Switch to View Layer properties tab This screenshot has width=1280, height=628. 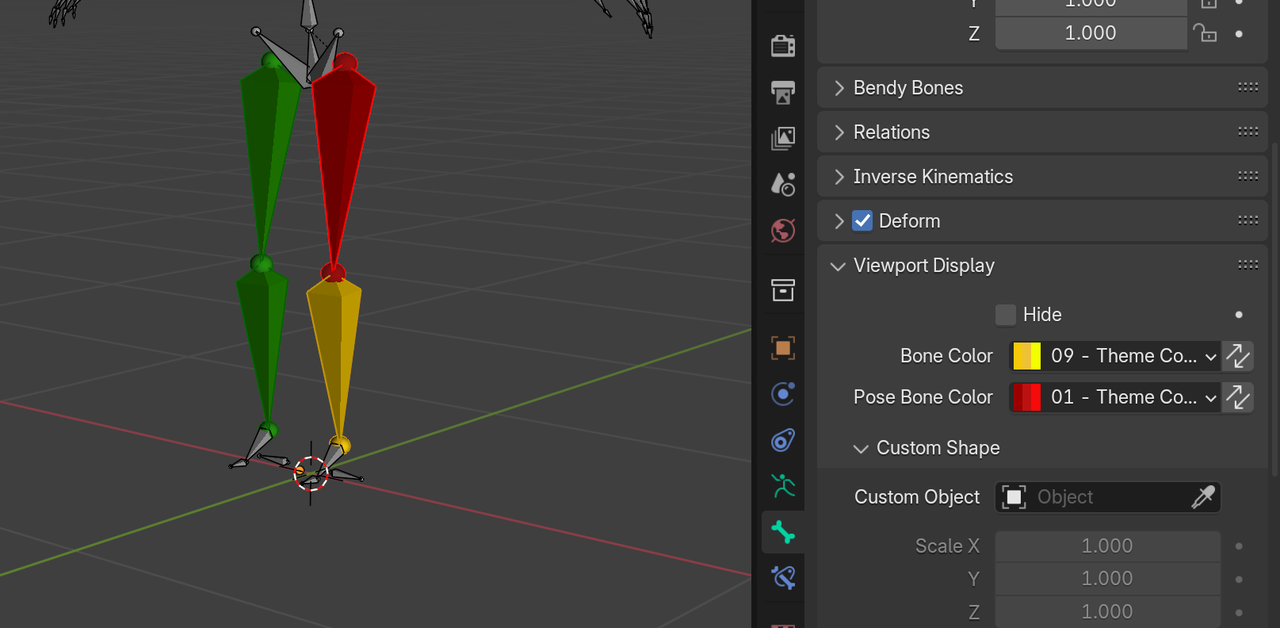point(783,138)
